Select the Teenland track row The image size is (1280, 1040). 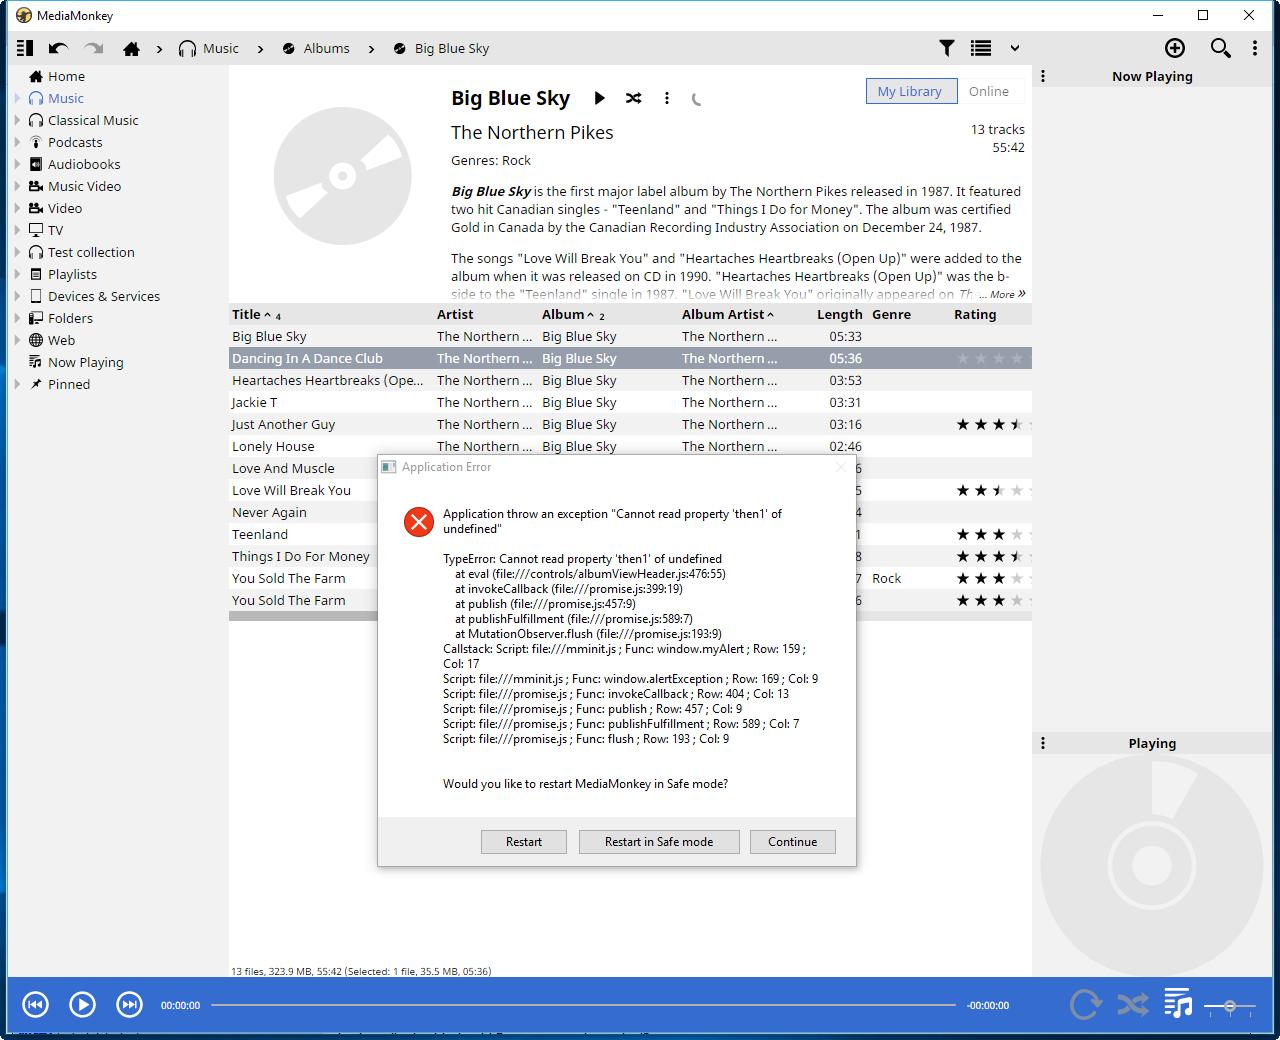[x=300, y=534]
